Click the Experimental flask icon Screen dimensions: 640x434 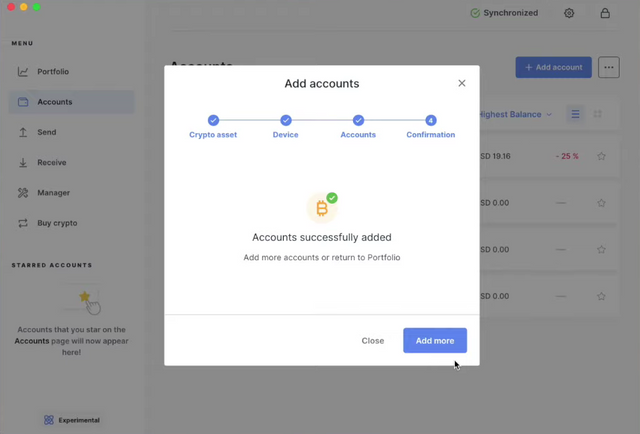pos(49,420)
